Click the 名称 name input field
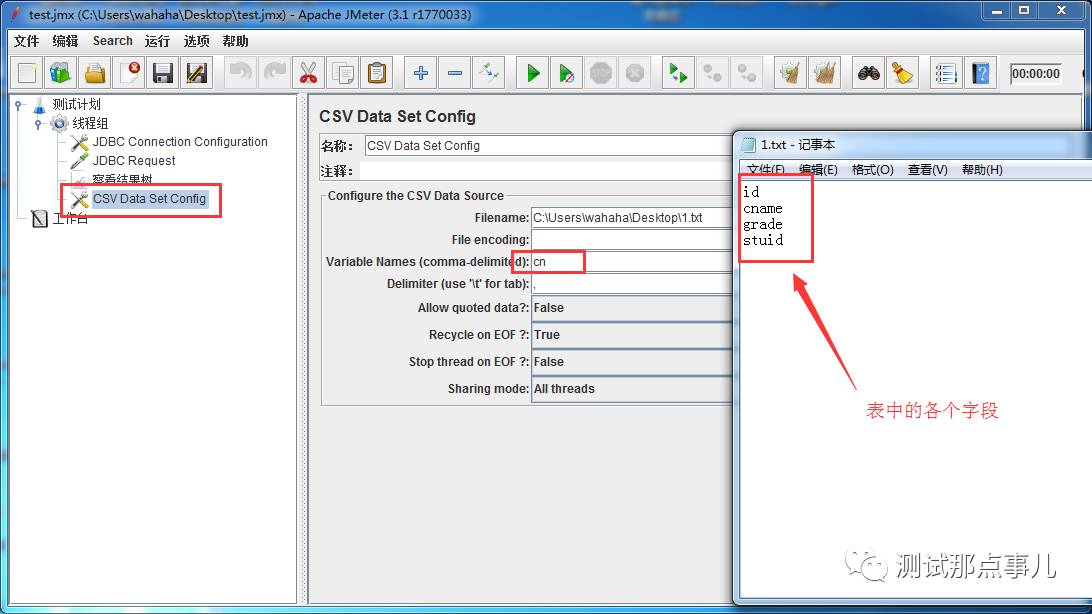 point(548,145)
